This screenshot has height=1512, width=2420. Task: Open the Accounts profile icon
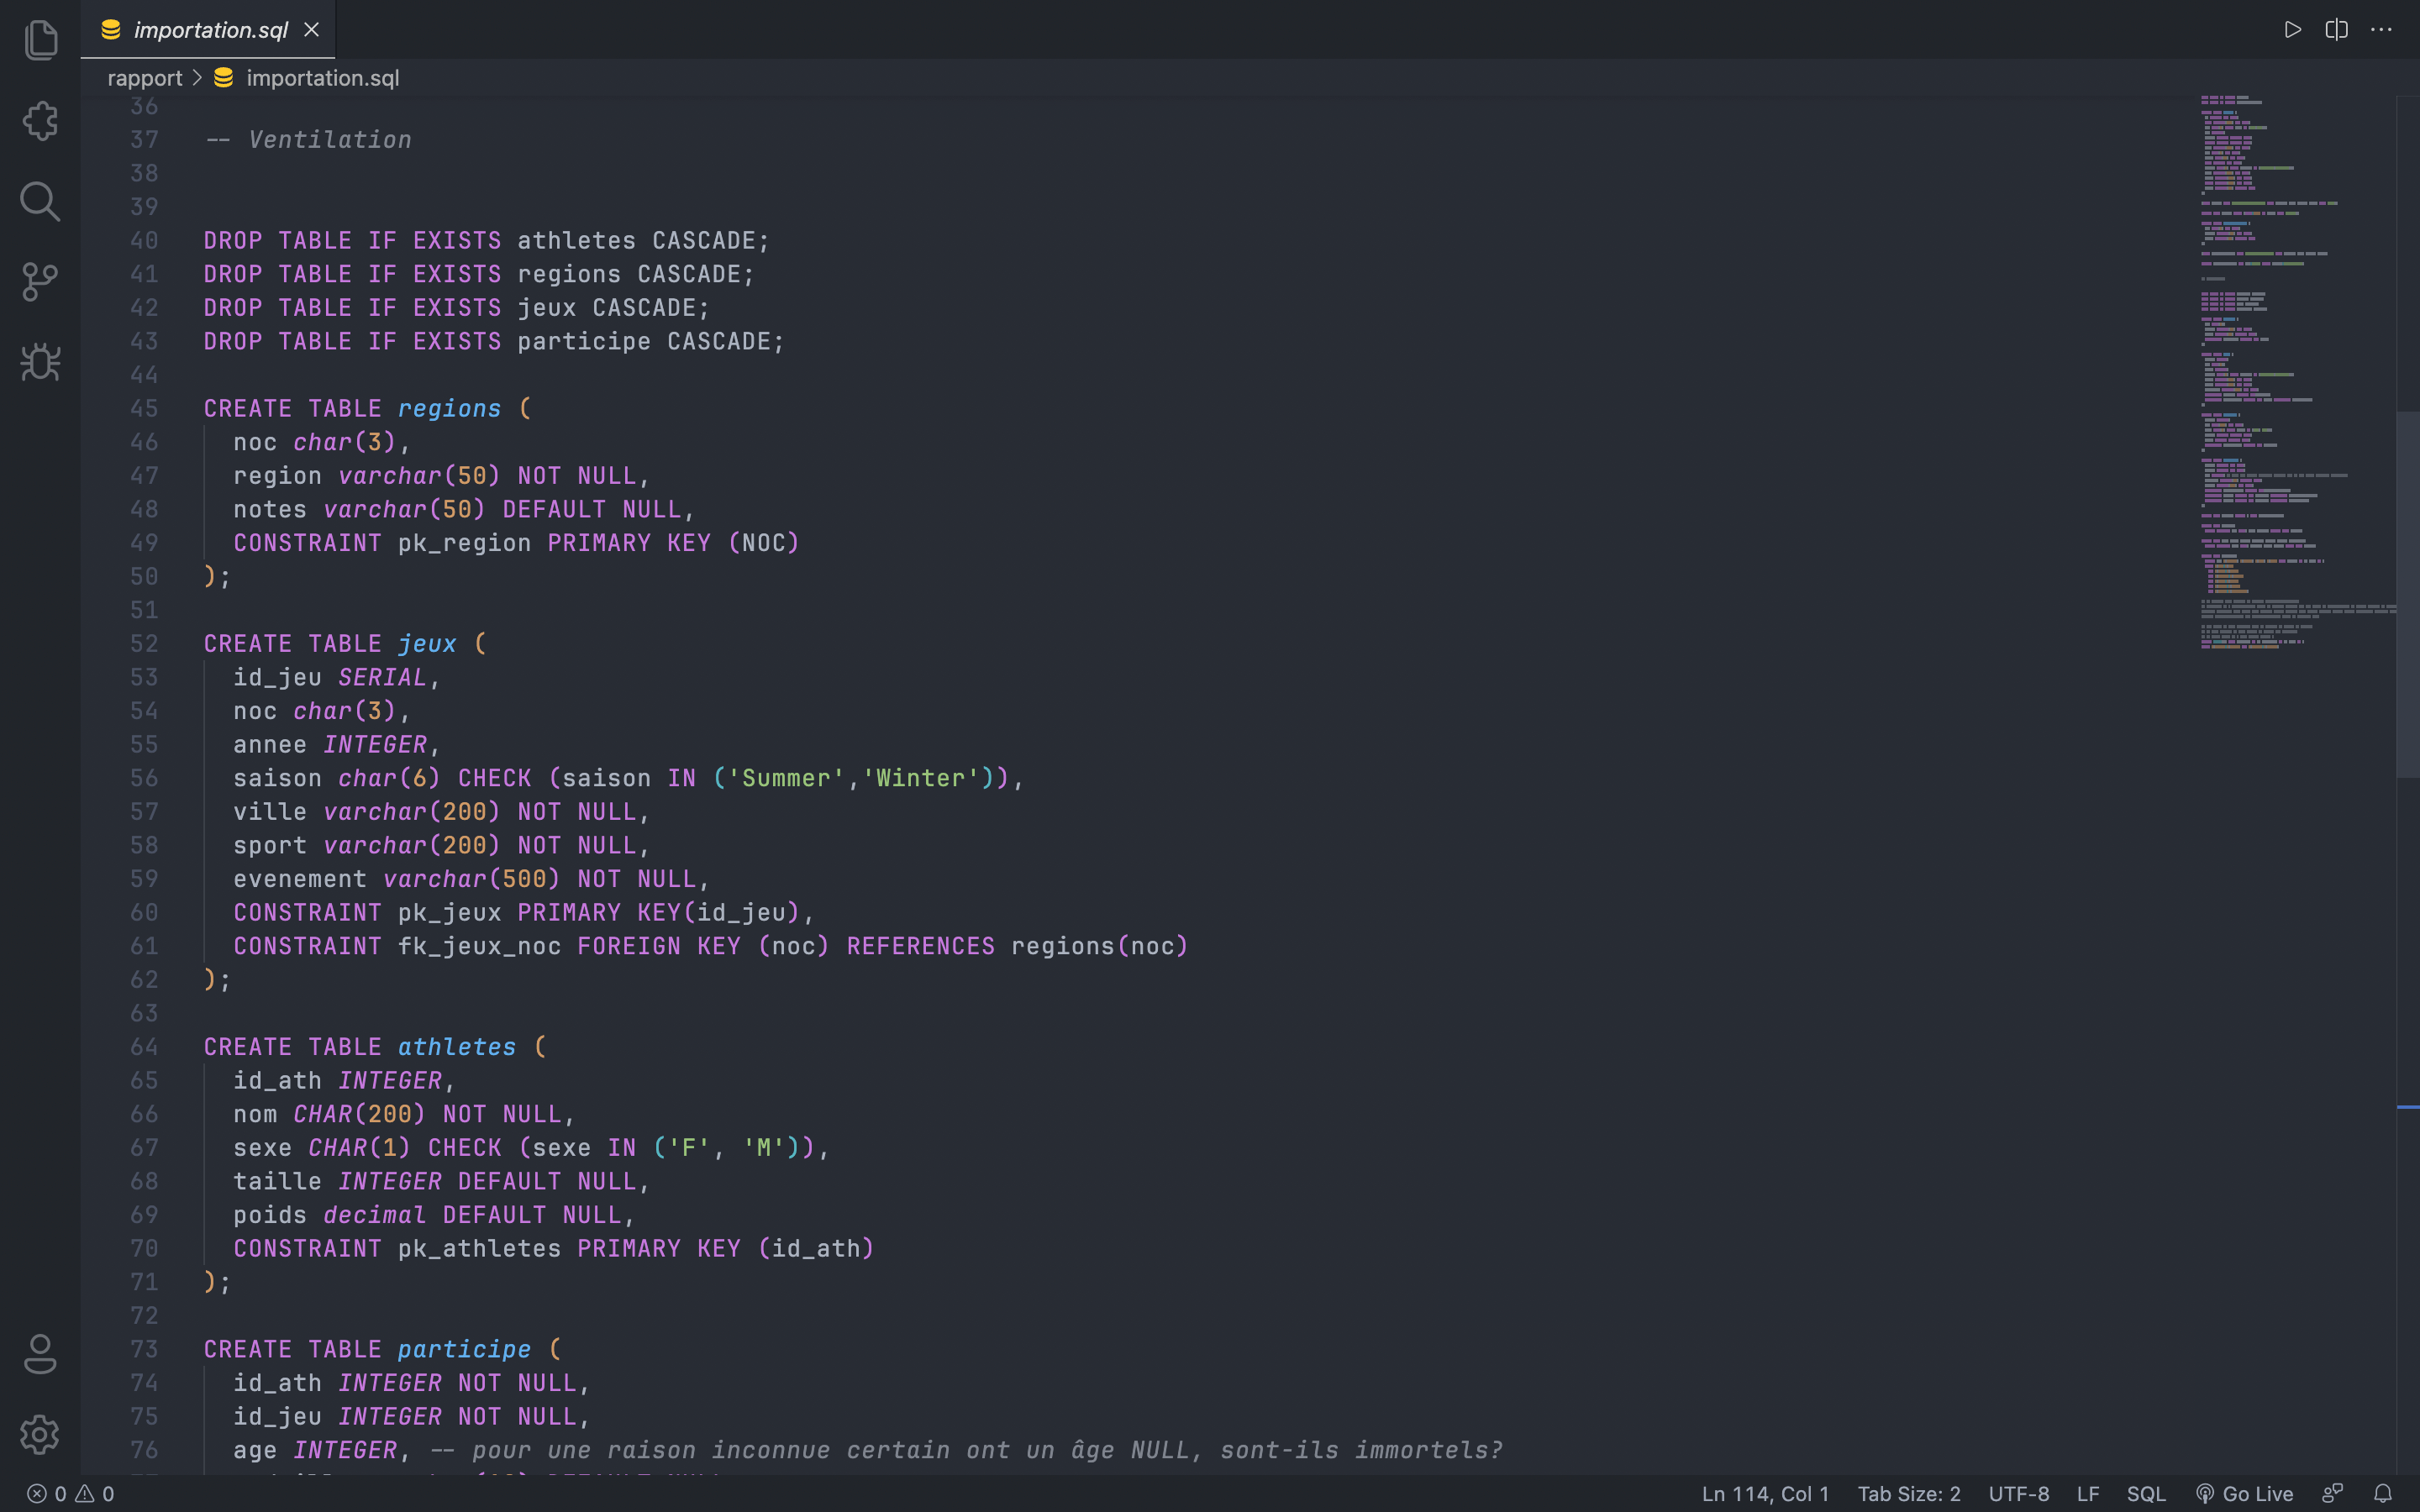pos(40,1354)
